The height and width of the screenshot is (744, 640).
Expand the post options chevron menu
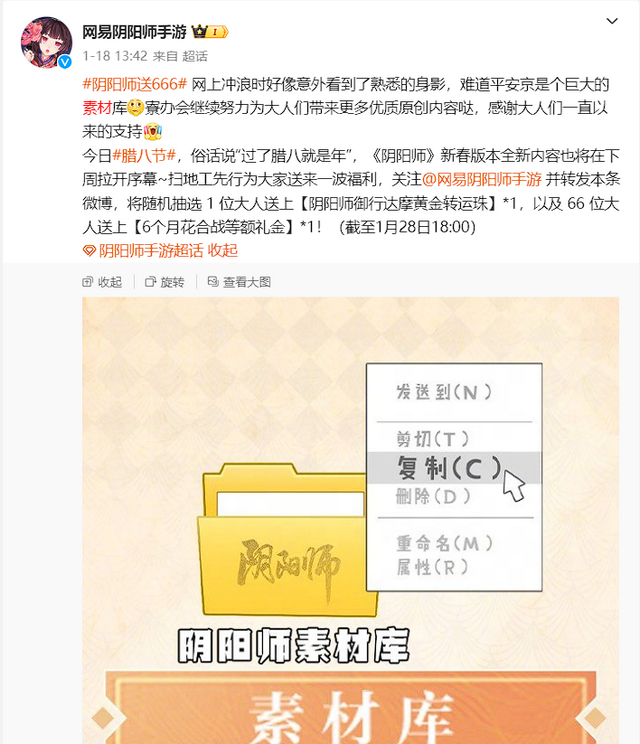click(612, 21)
